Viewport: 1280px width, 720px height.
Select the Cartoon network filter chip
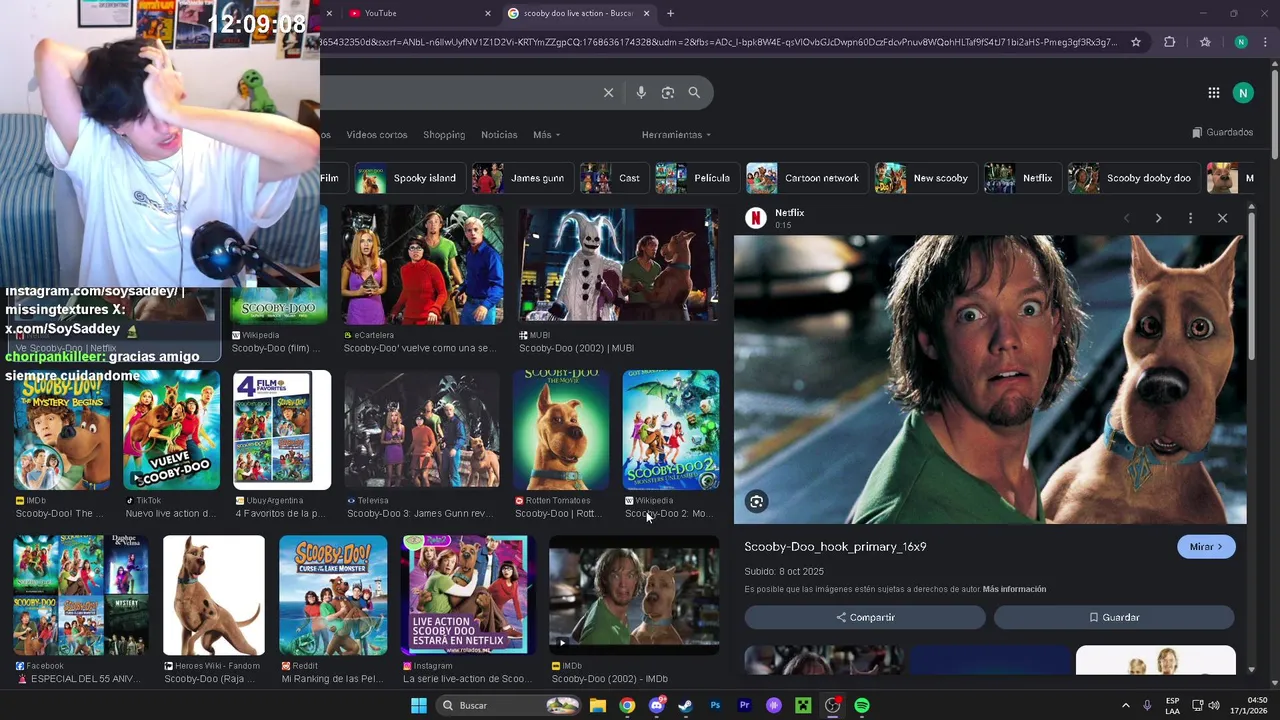(x=806, y=178)
